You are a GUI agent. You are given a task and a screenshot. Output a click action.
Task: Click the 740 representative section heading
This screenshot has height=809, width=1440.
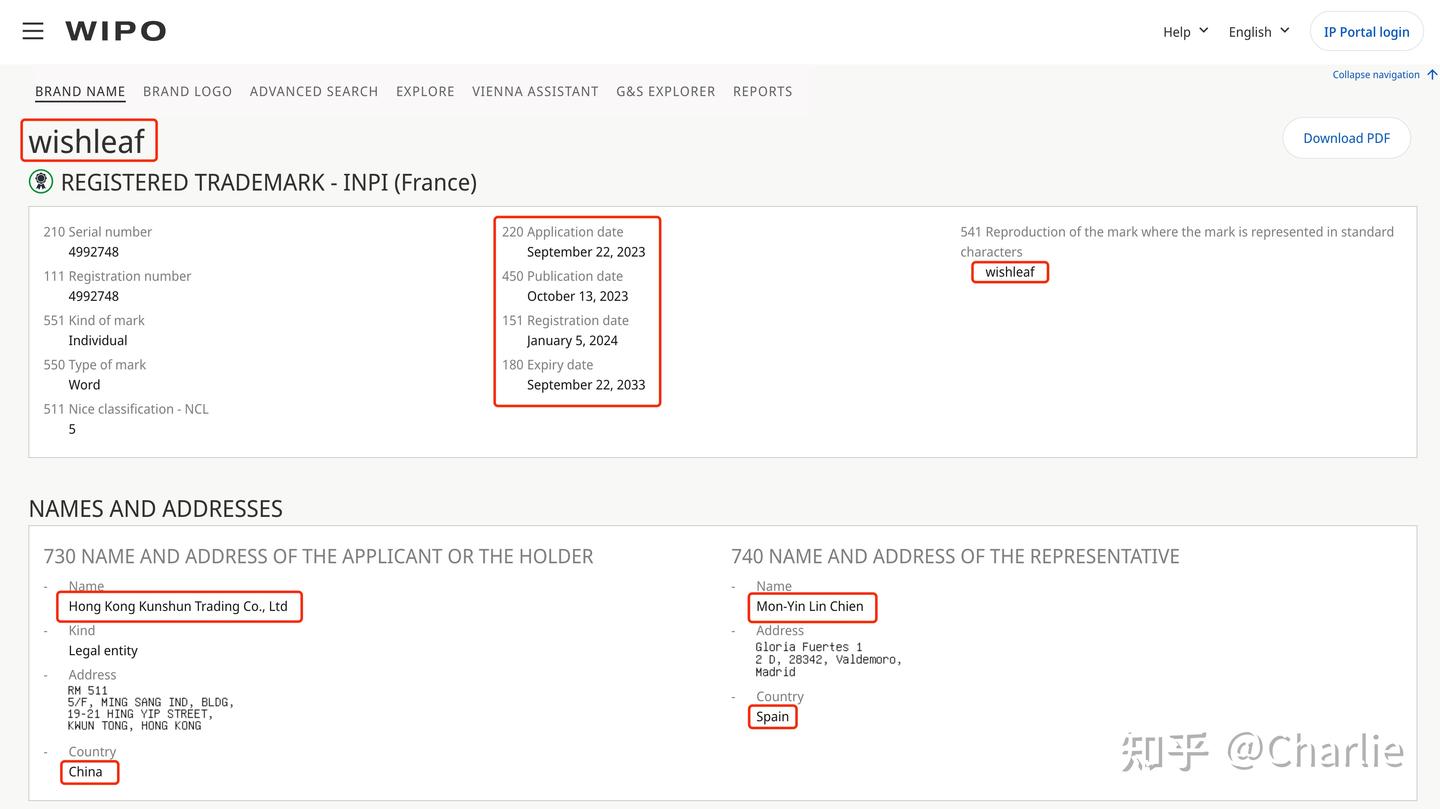pos(956,556)
